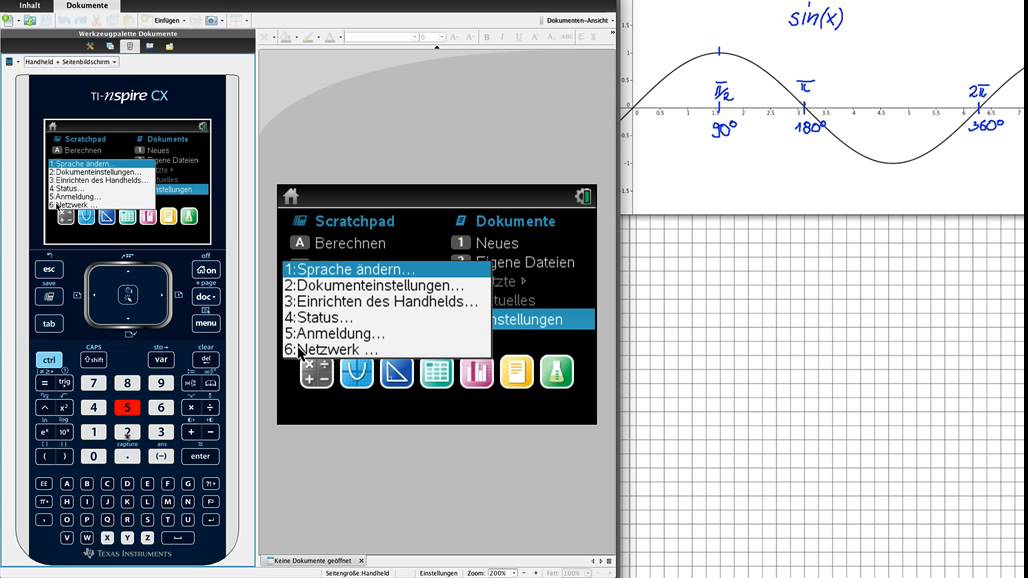Click the touchpad center click button

[x=128, y=295]
